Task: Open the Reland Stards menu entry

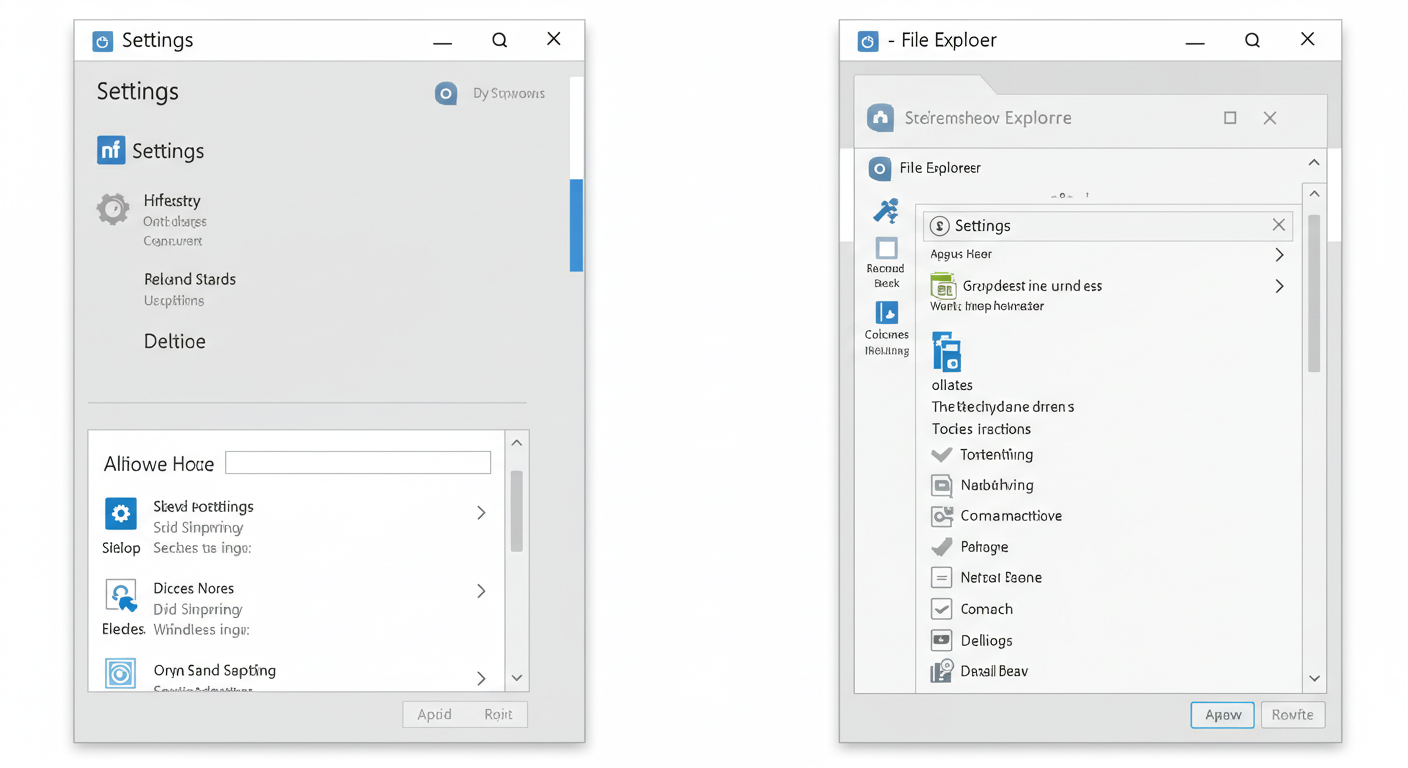Action: pyautogui.click(x=189, y=279)
